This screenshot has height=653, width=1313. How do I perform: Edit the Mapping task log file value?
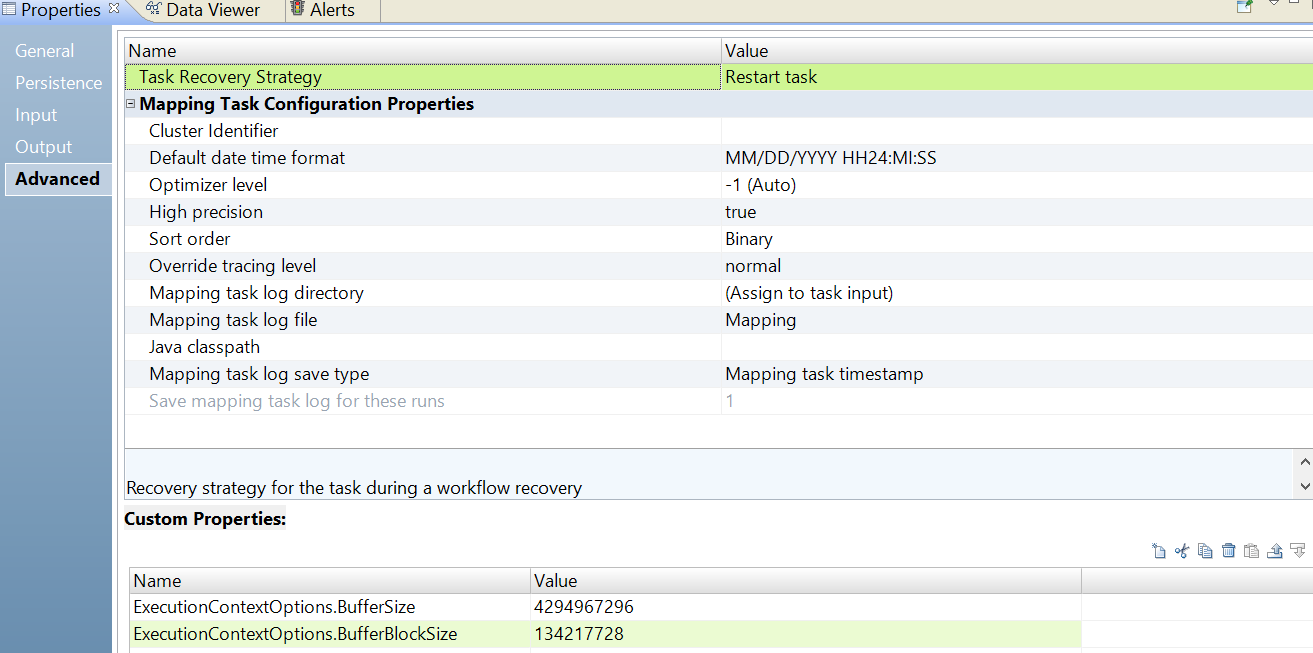pos(1017,320)
